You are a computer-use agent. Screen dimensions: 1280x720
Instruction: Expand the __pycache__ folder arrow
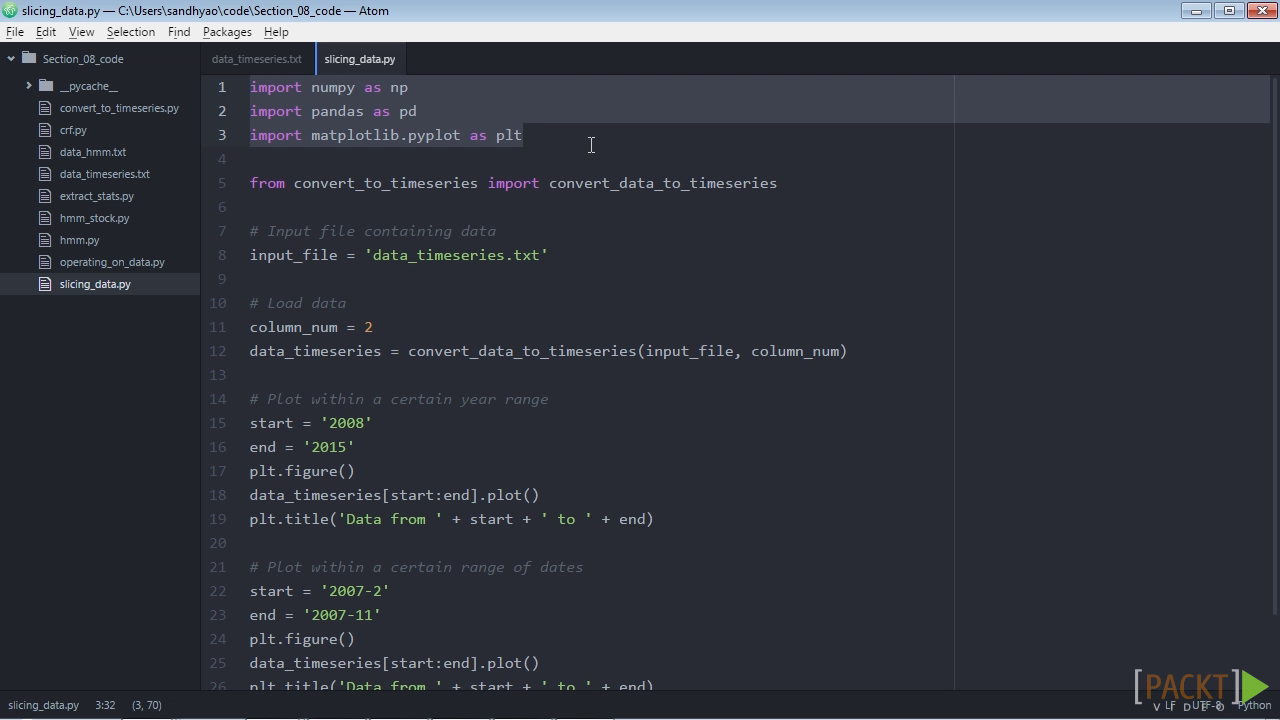click(x=29, y=86)
